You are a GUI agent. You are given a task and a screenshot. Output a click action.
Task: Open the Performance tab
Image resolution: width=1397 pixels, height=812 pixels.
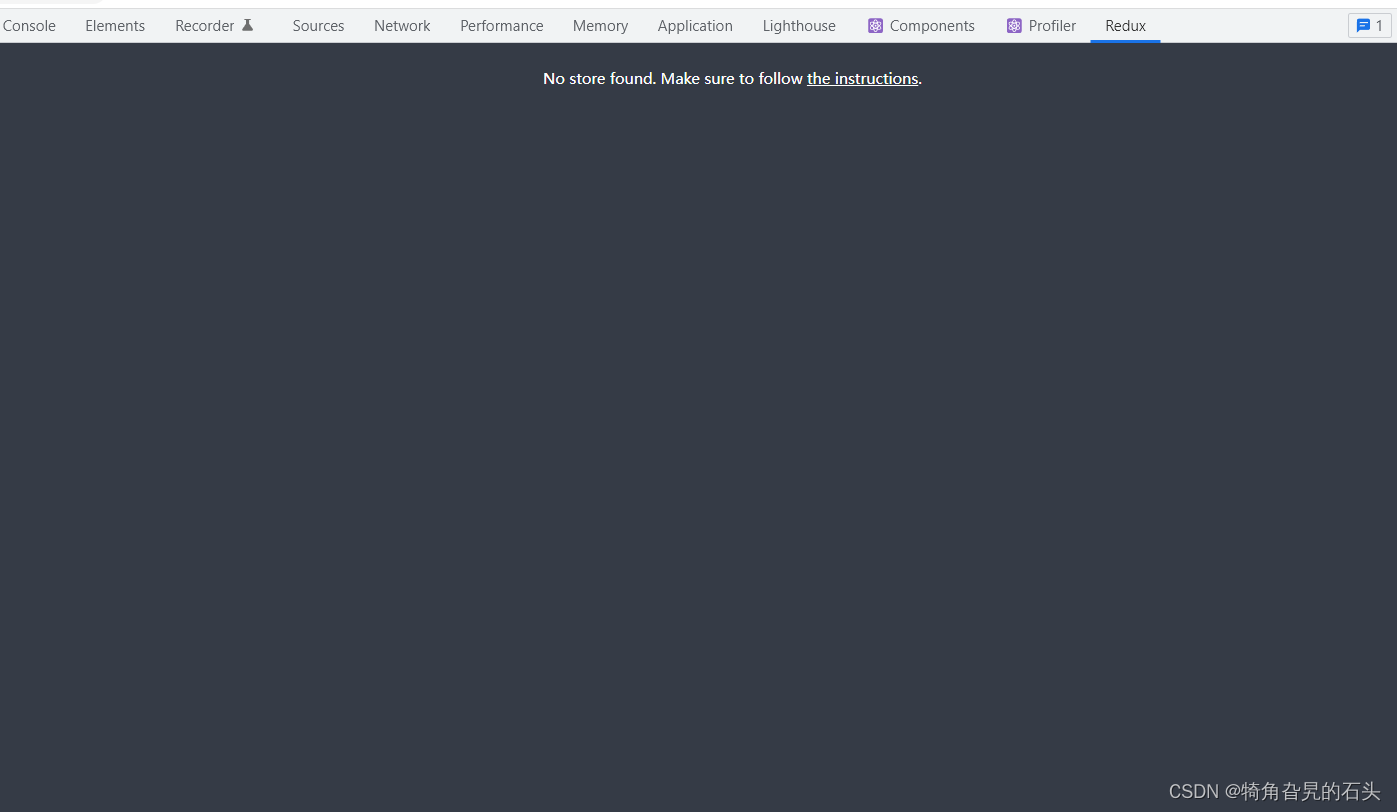502,26
